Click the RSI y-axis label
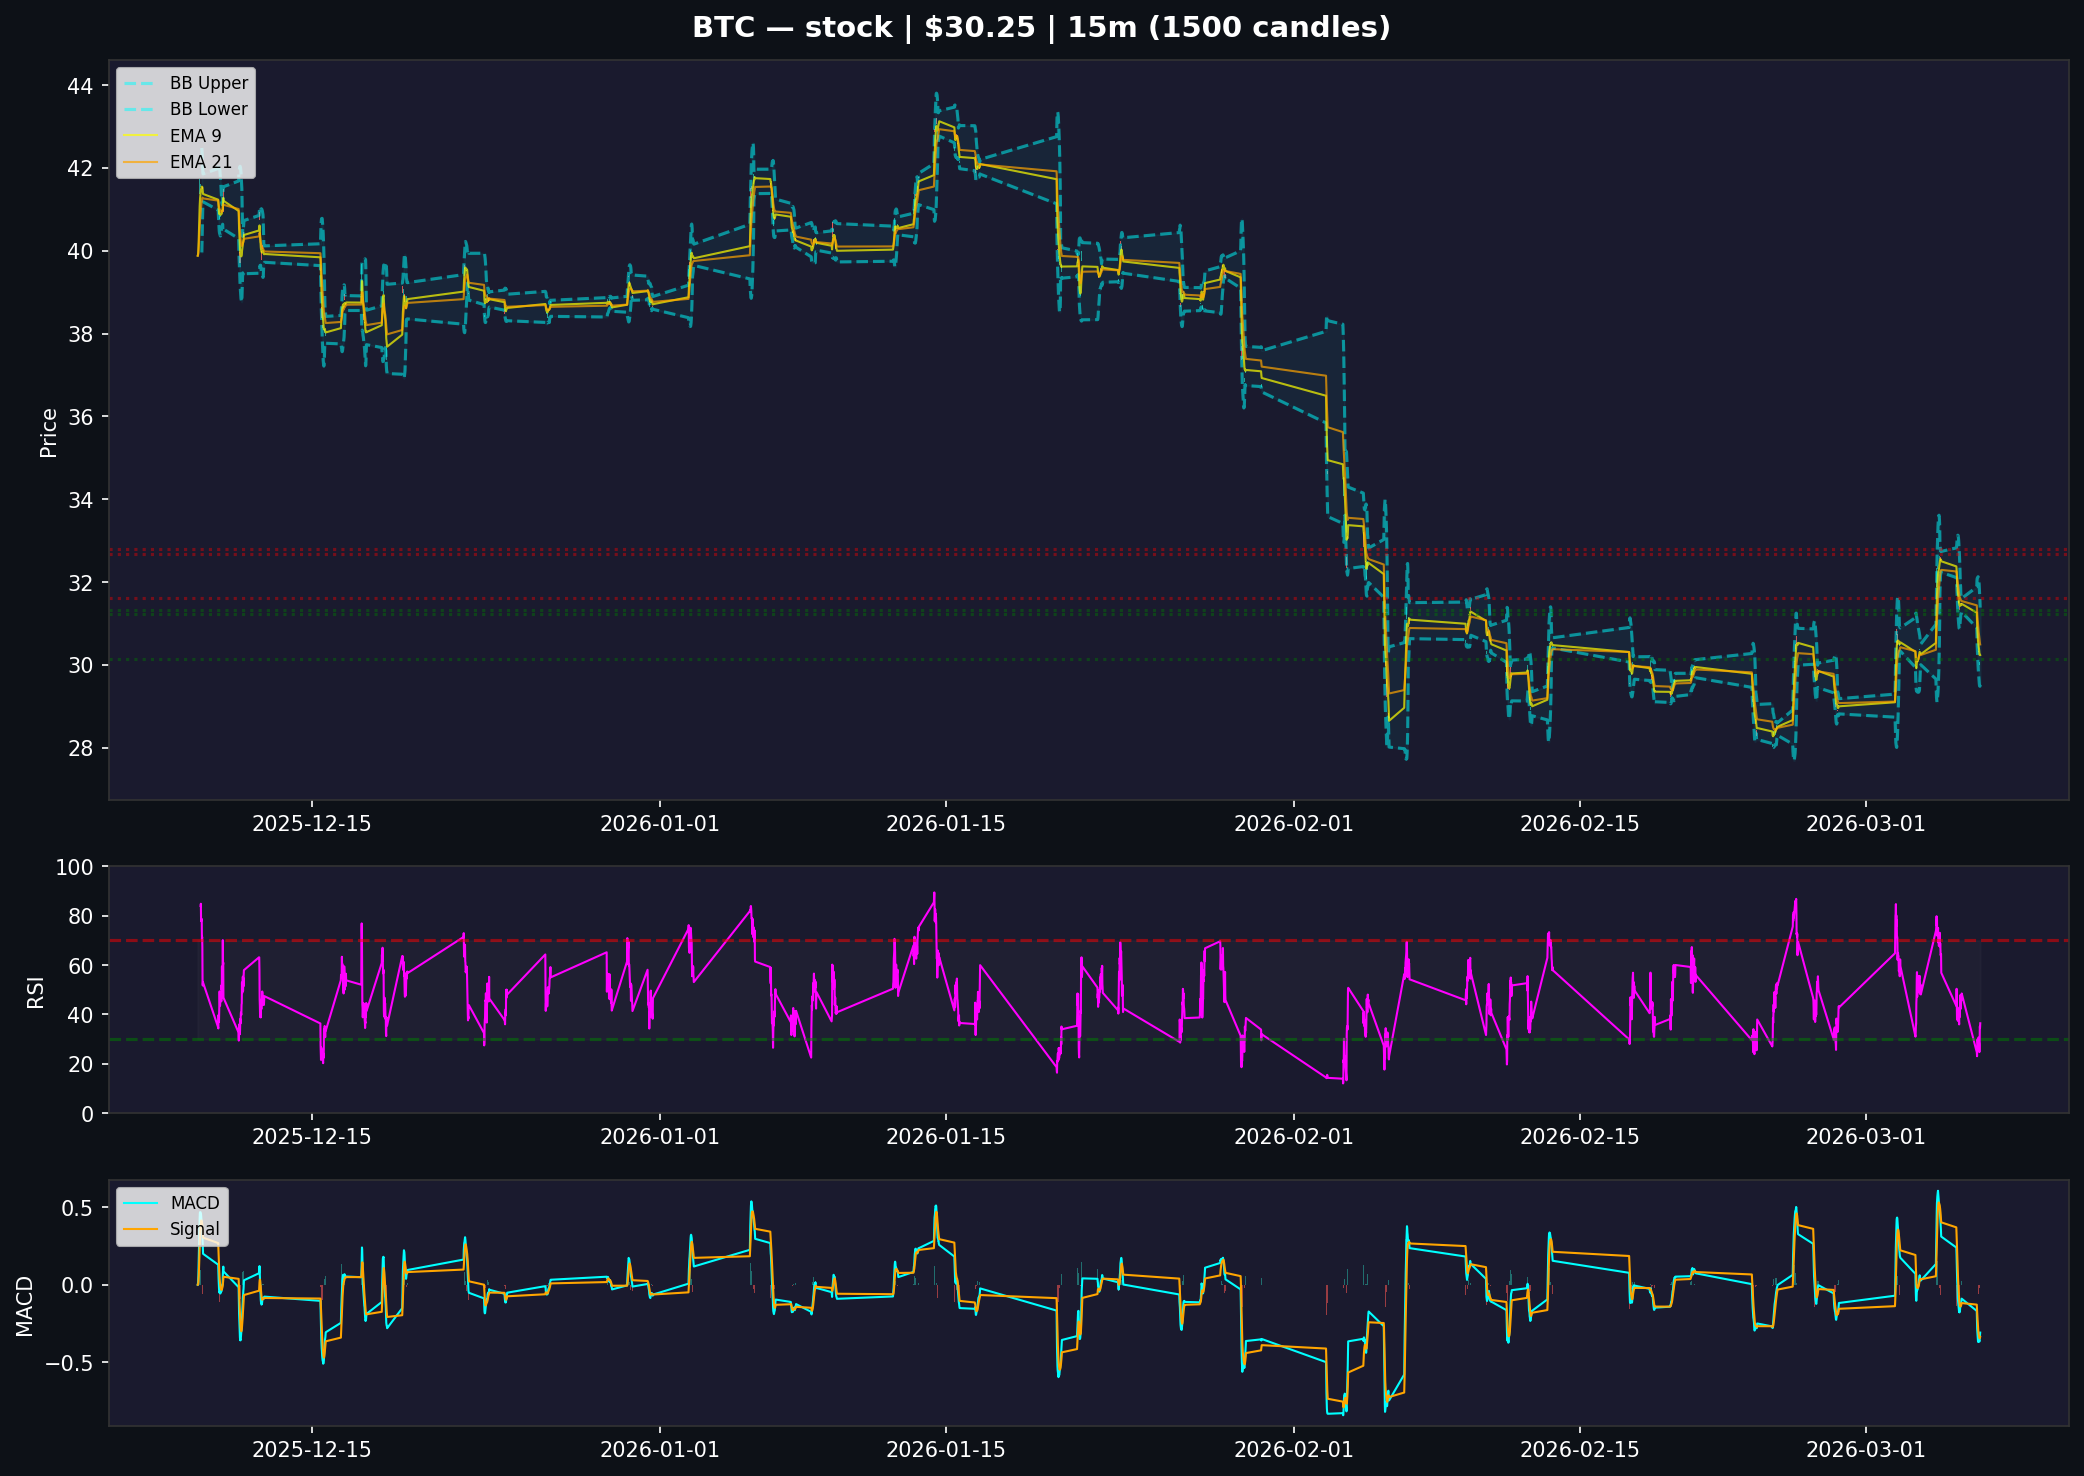Screen dimensions: 2084x1476 click(36, 991)
